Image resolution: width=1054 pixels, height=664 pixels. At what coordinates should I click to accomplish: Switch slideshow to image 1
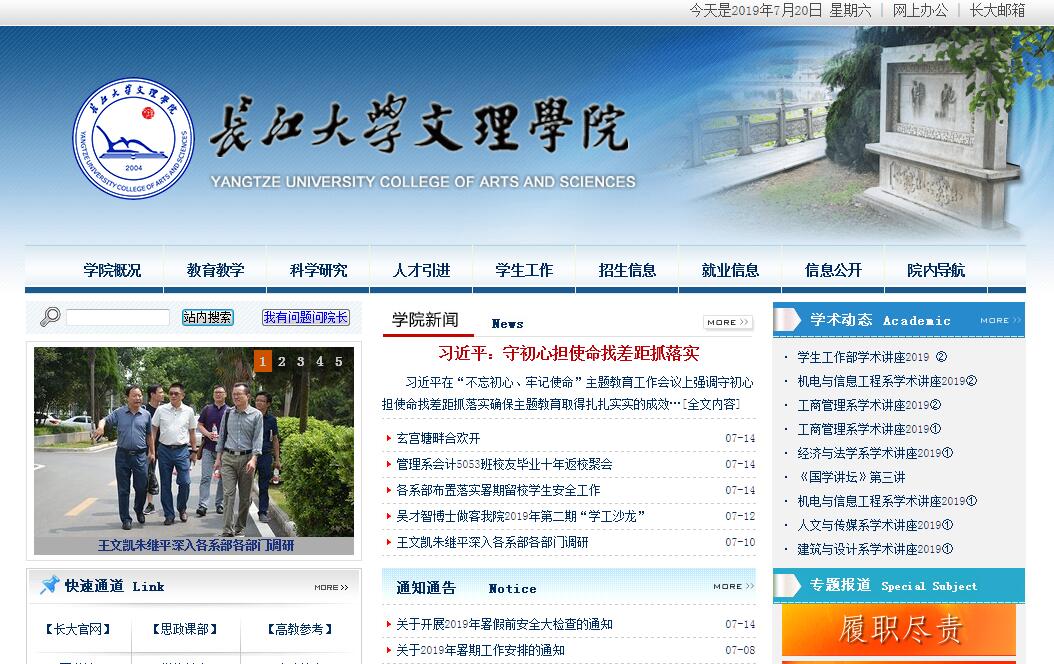click(263, 362)
